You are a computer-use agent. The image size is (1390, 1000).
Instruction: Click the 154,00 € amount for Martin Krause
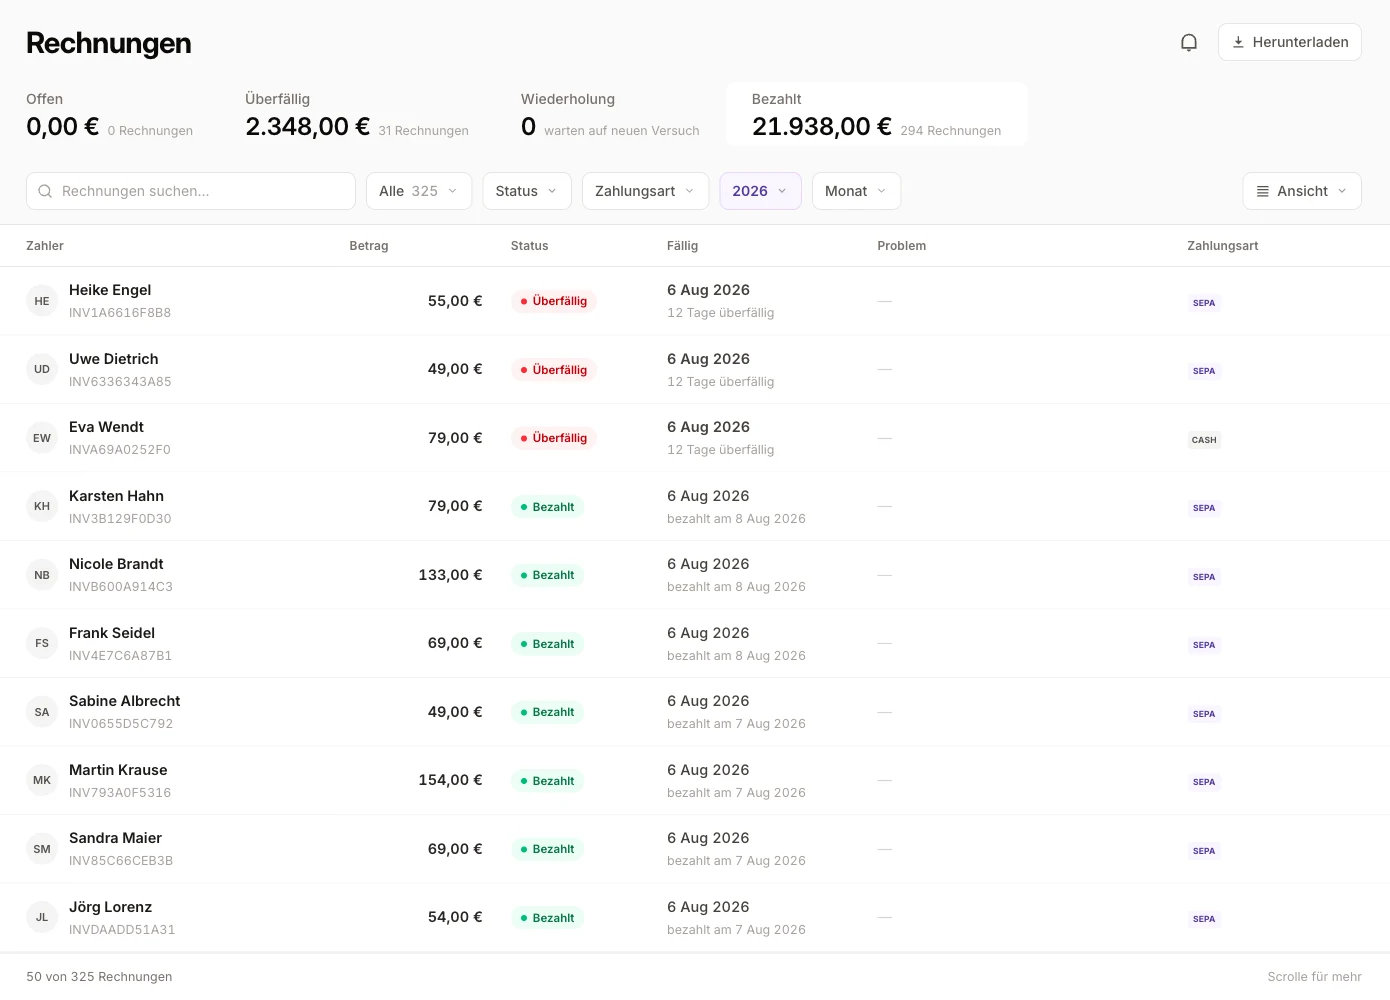click(450, 780)
